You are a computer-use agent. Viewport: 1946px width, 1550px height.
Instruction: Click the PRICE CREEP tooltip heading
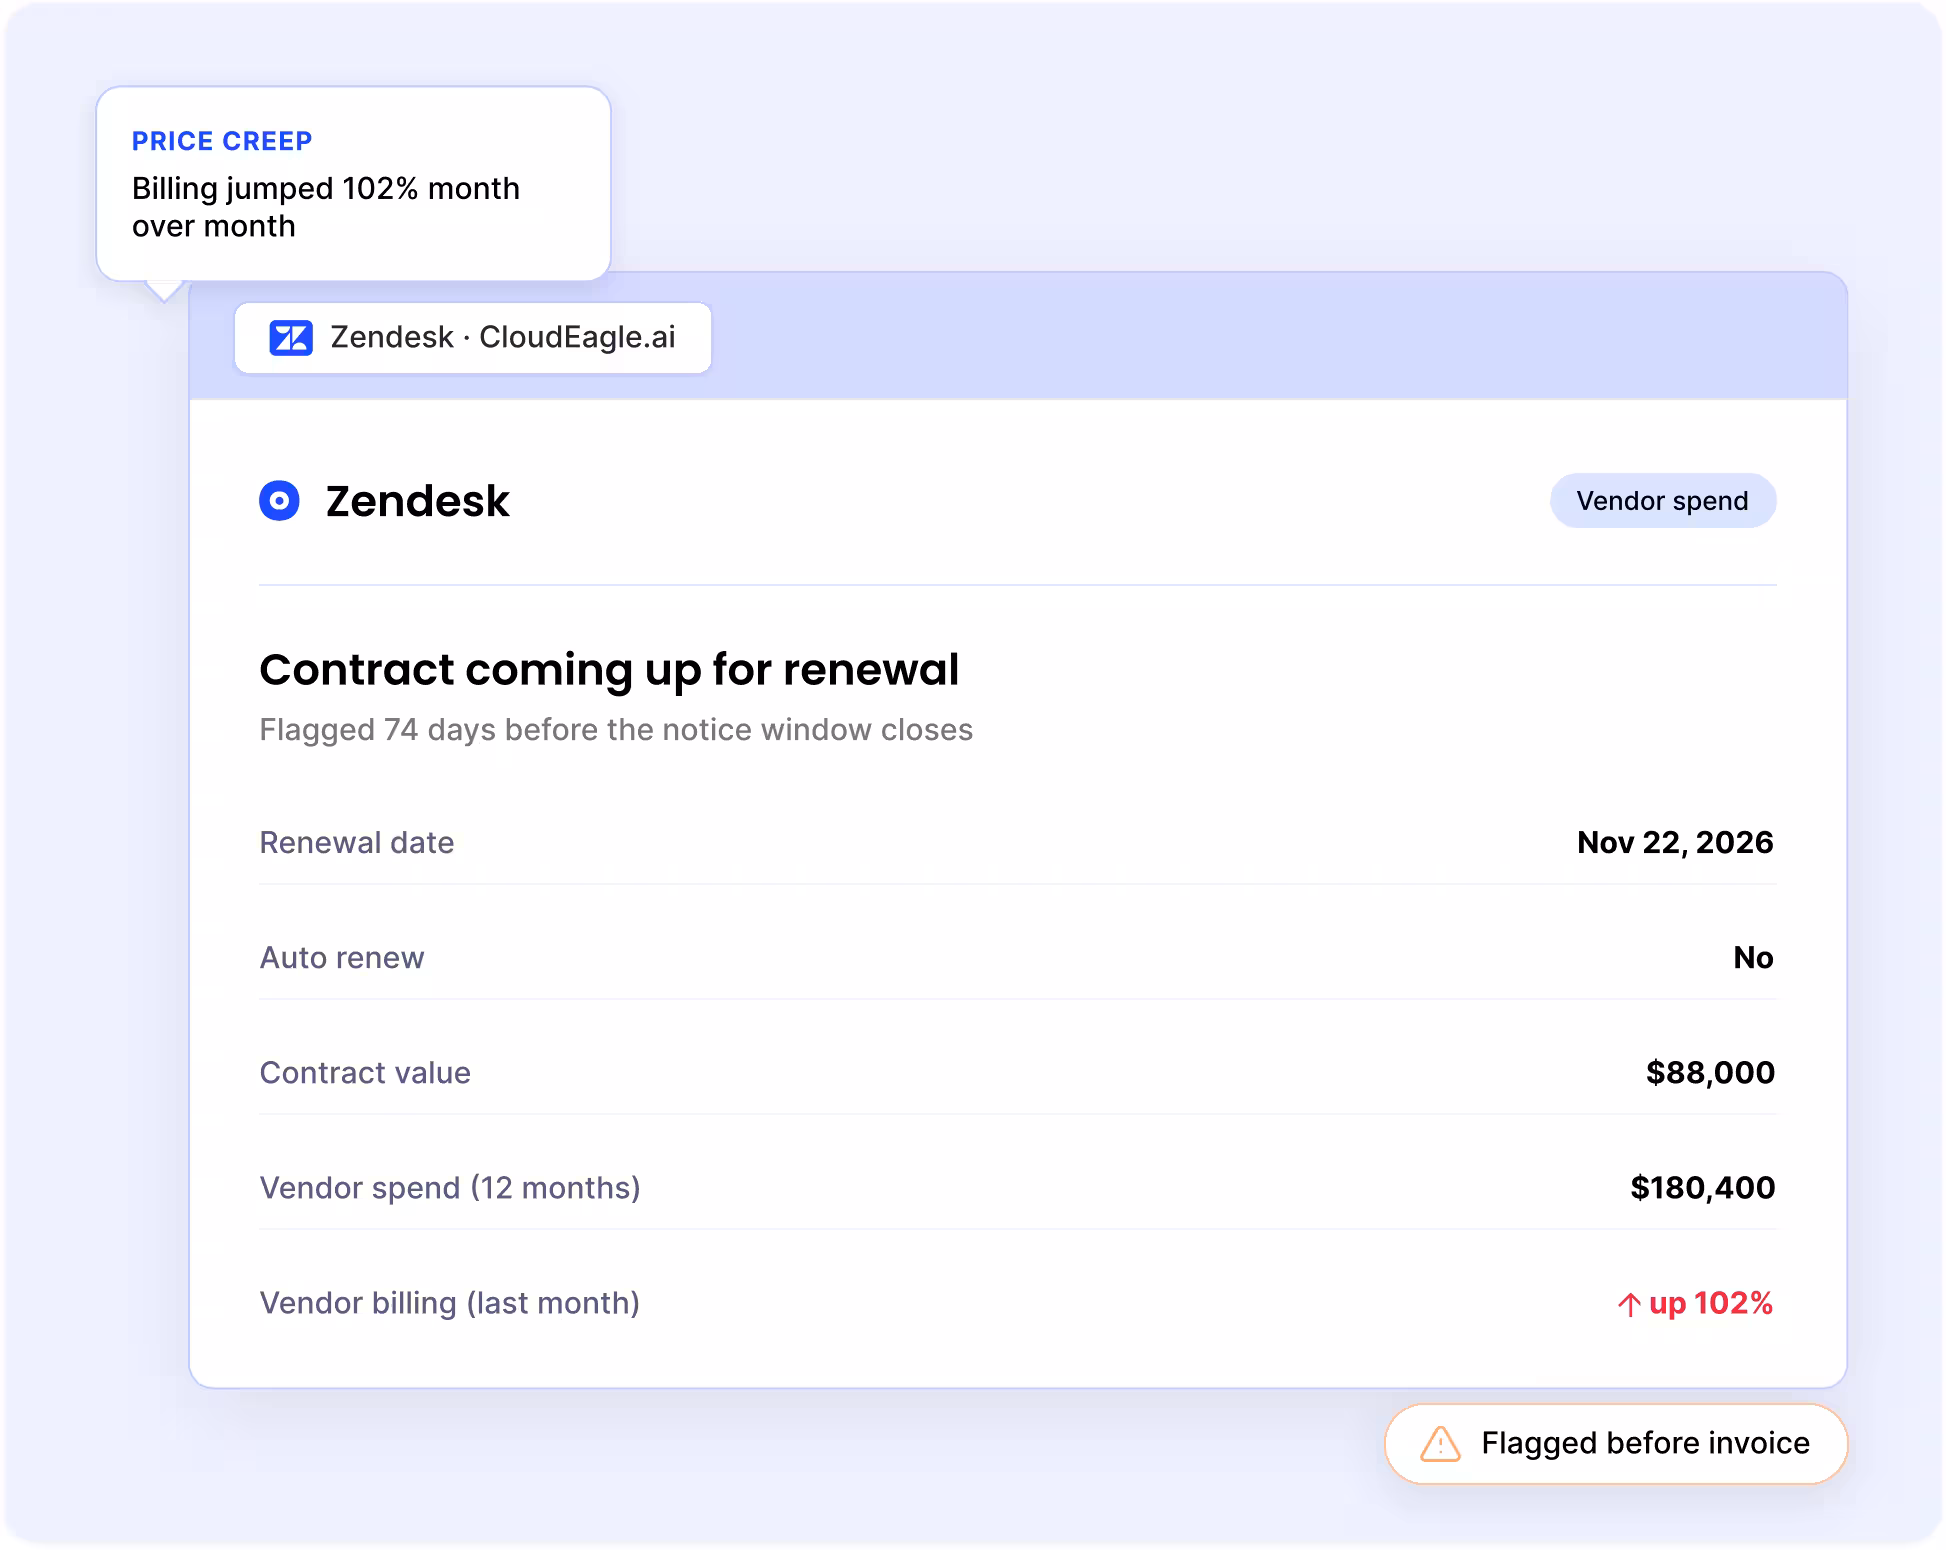pyautogui.click(x=222, y=141)
